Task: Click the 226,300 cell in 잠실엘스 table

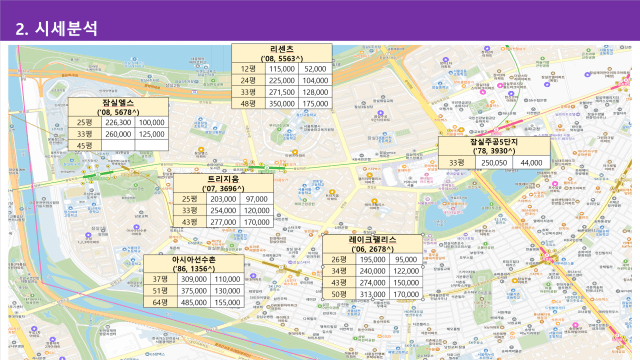Action: click(118, 122)
